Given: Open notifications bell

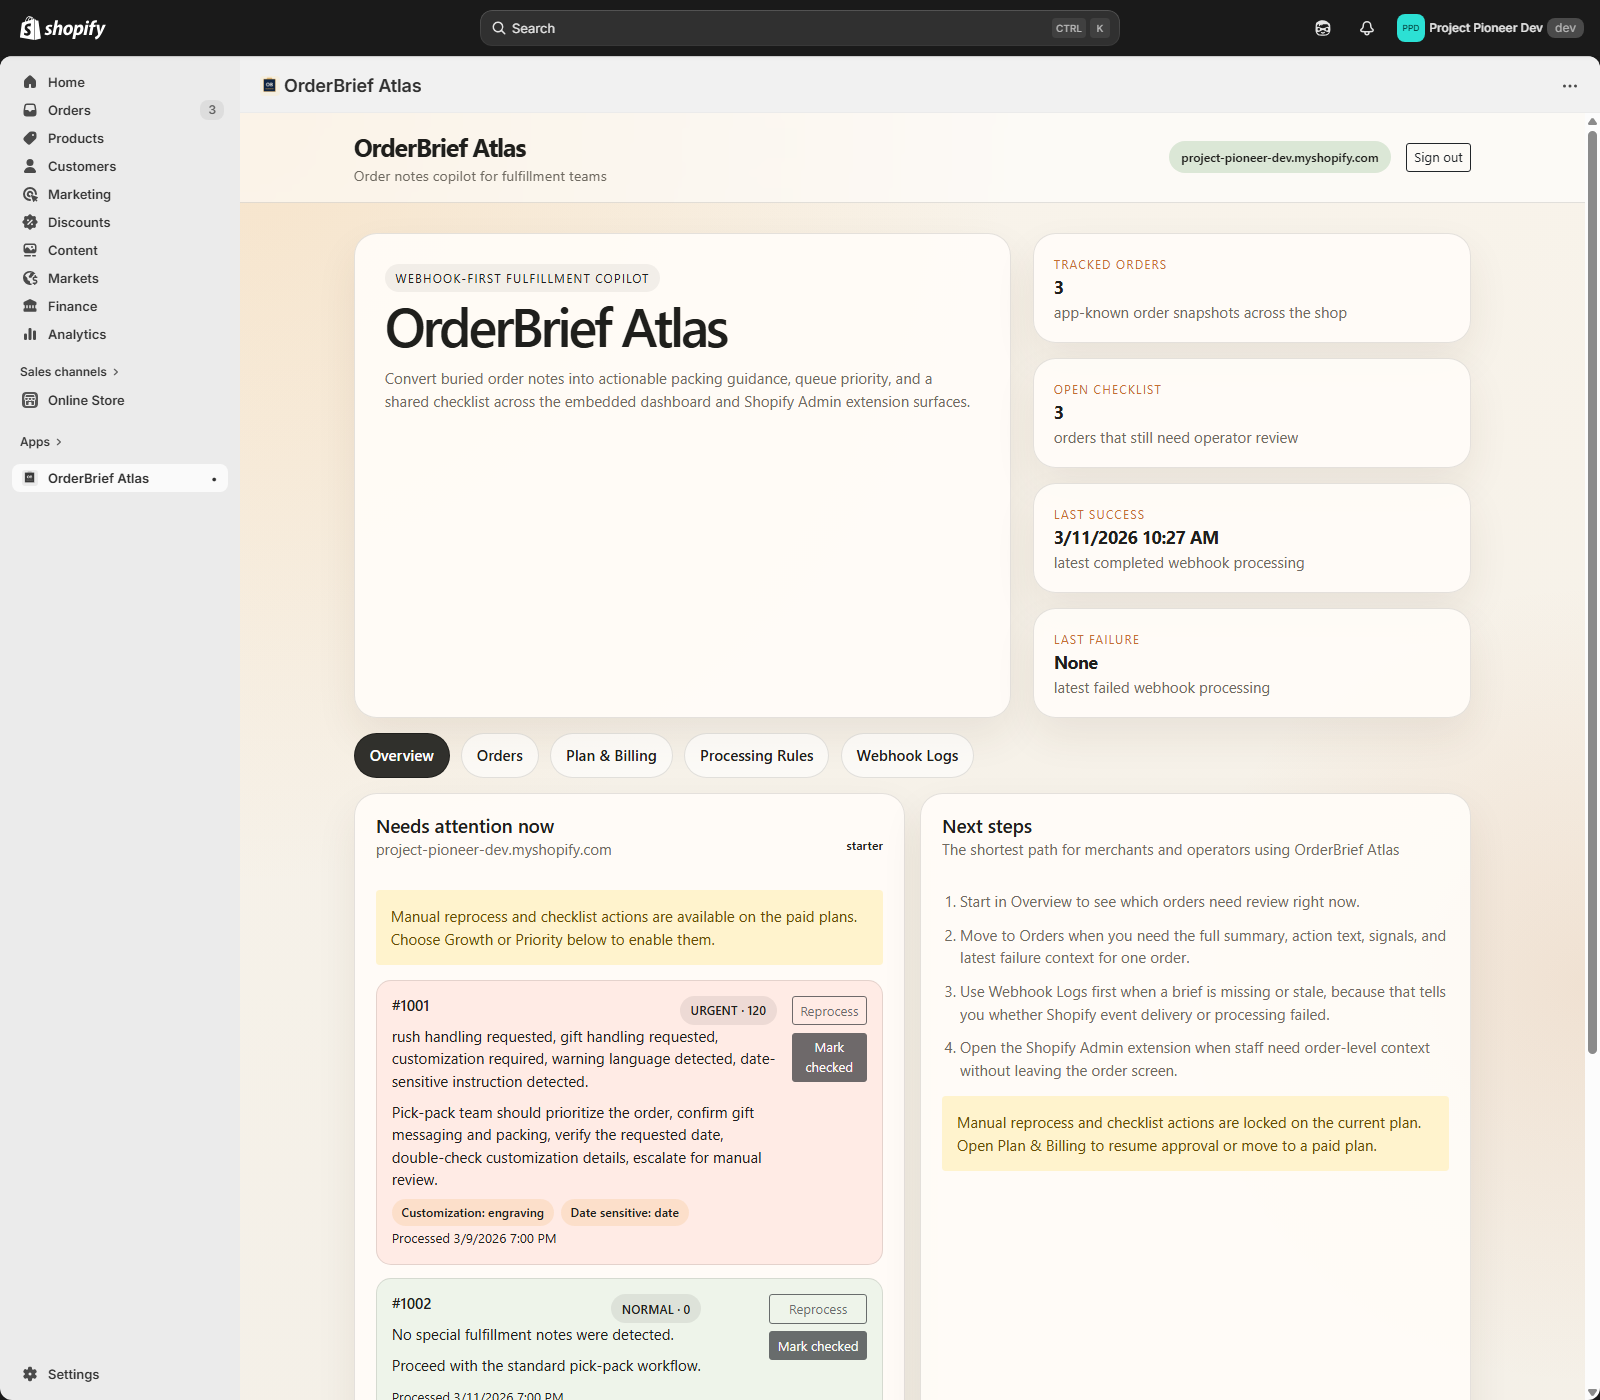Looking at the screenshot, I should click(1367, 28).
